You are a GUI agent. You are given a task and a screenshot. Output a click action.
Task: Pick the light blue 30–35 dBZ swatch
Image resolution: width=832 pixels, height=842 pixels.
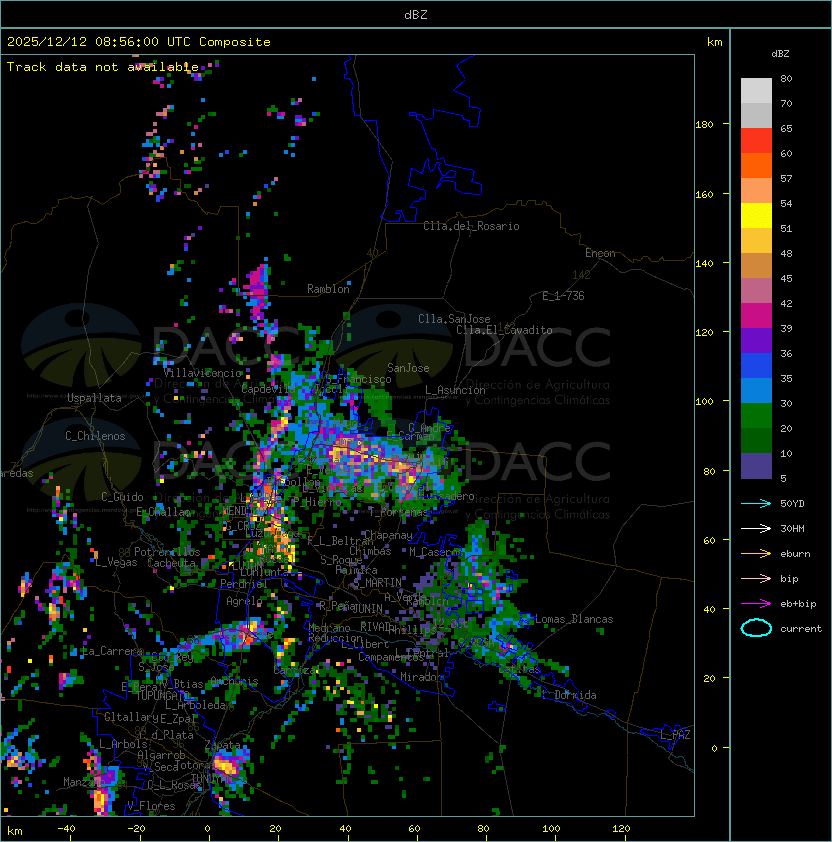pos(756,391)
